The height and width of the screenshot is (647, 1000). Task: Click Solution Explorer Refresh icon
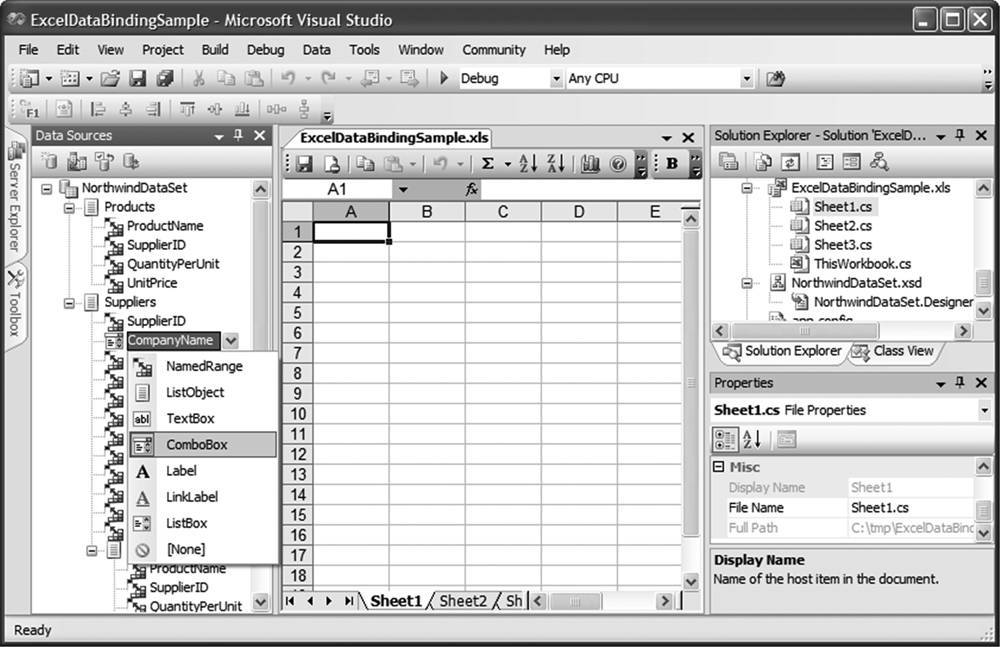[790, 162]
